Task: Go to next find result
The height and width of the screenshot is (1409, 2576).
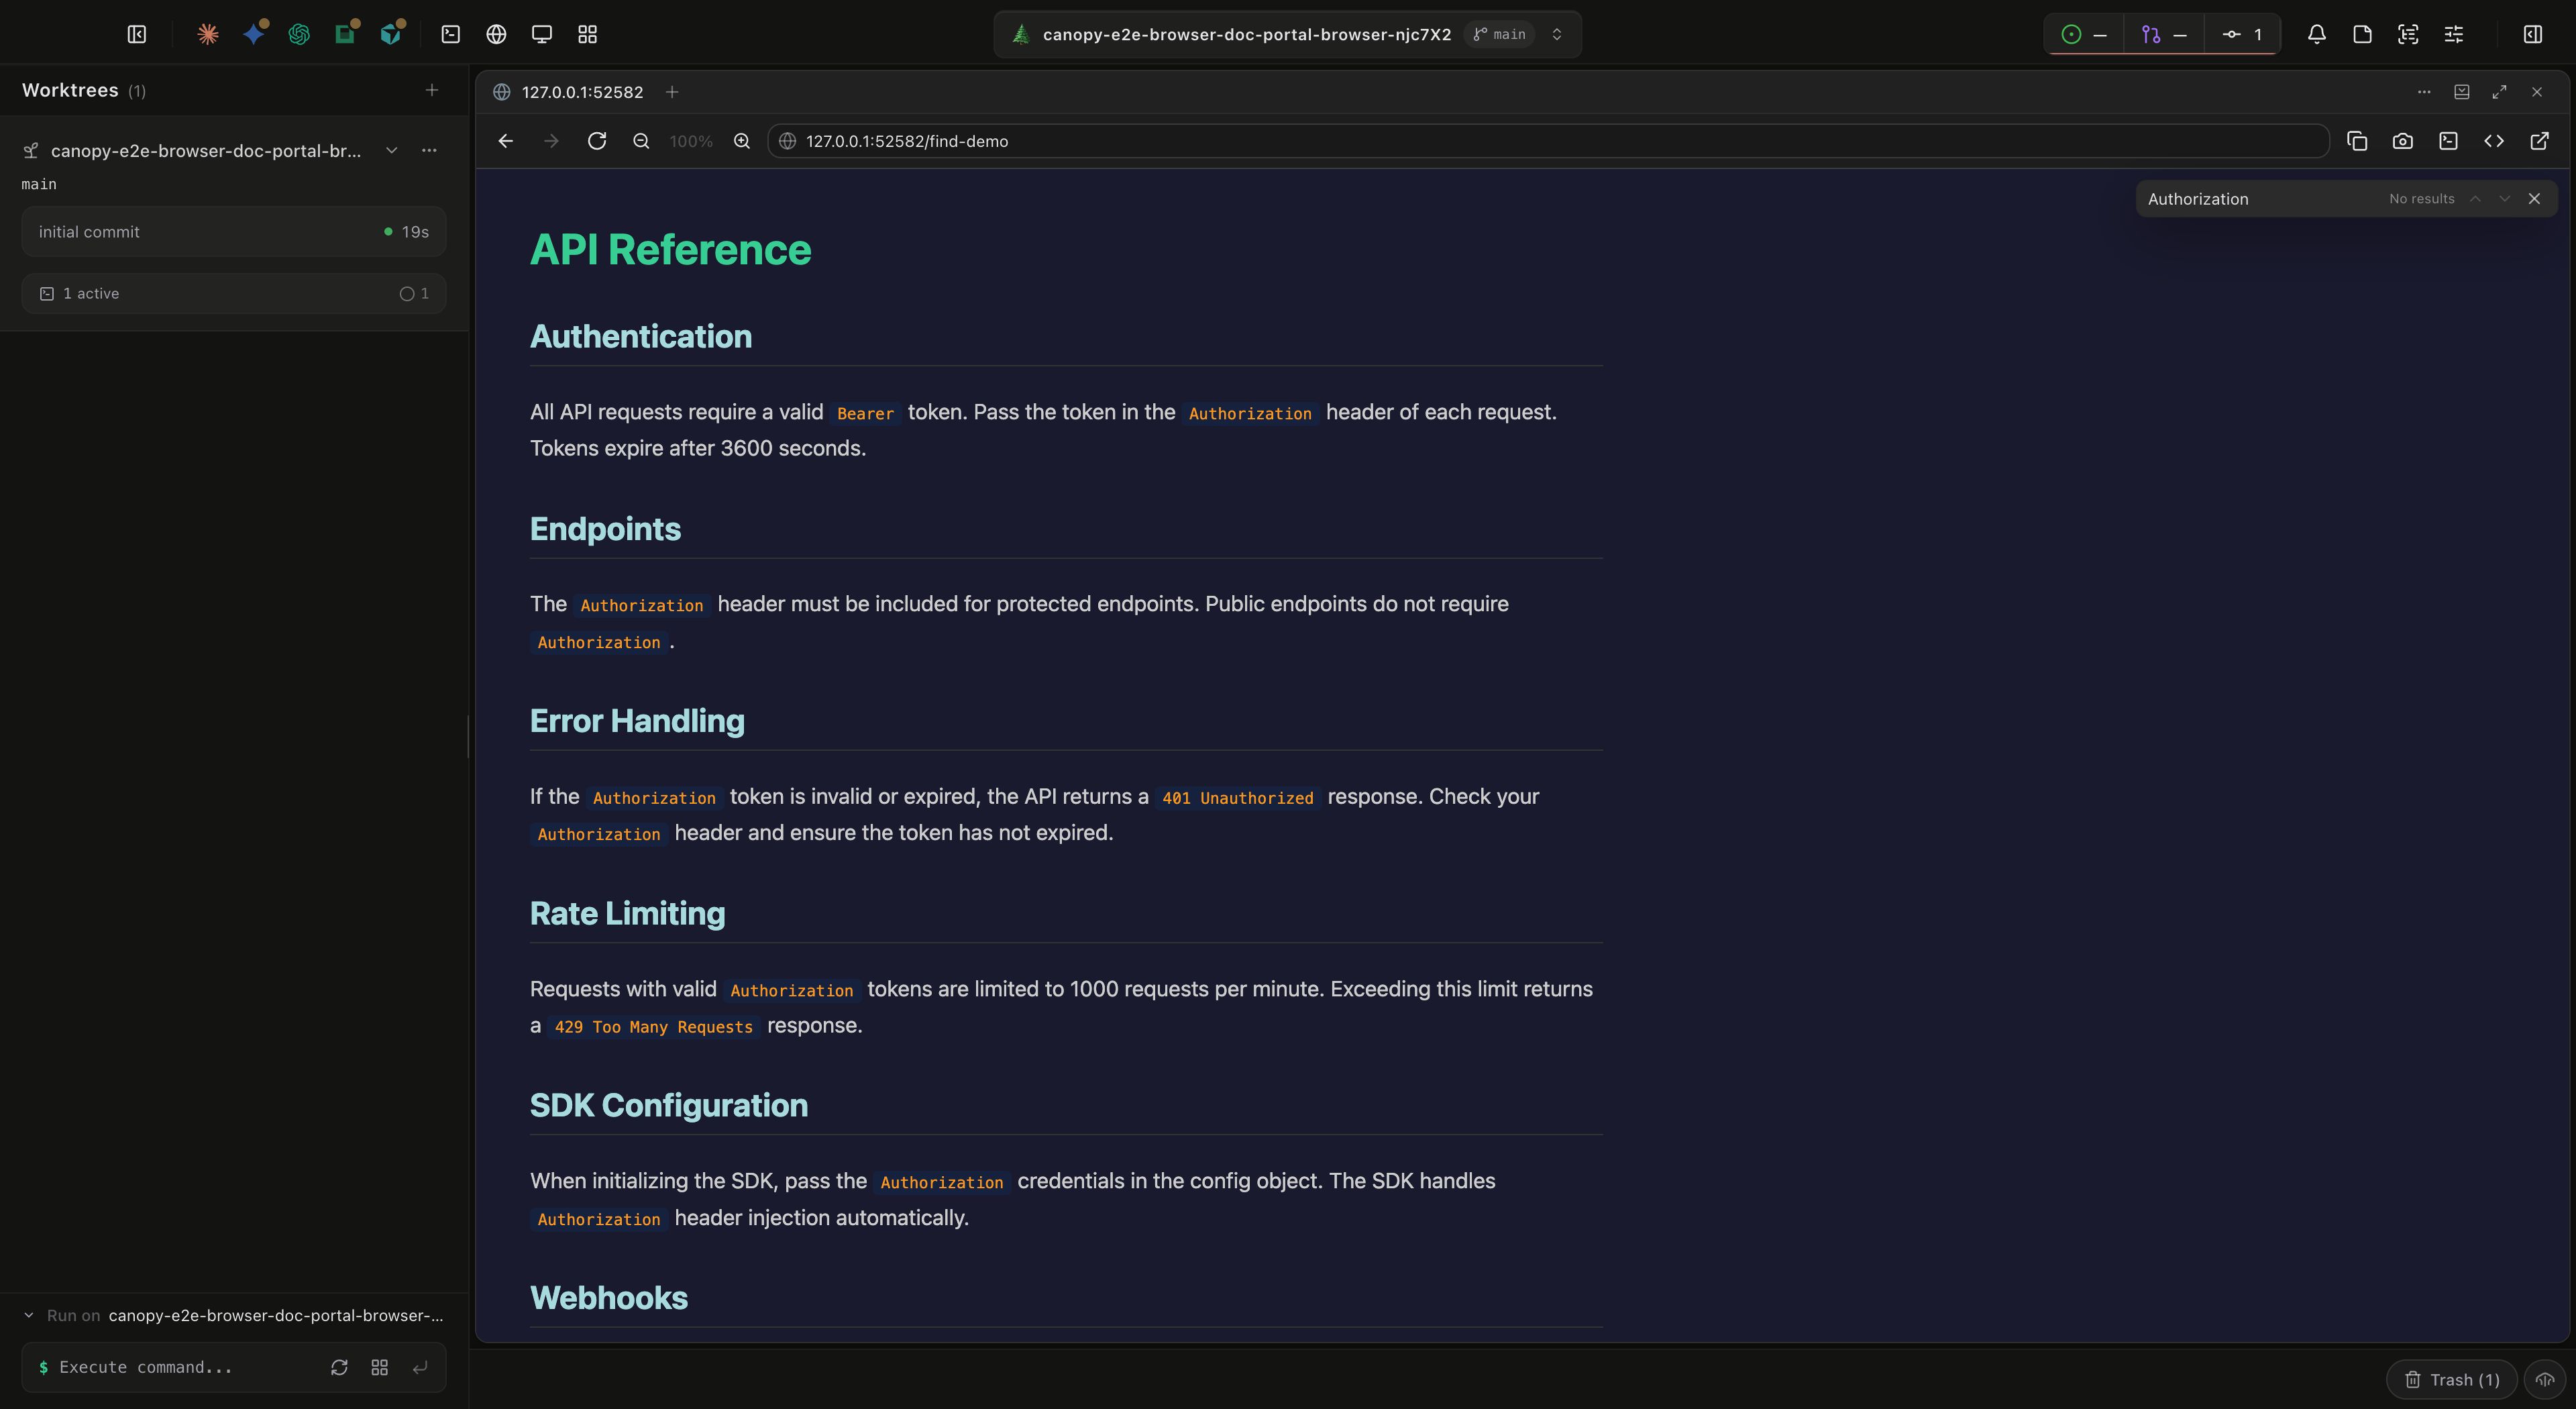Action: pyautogui.click(x=2504, y=199)
